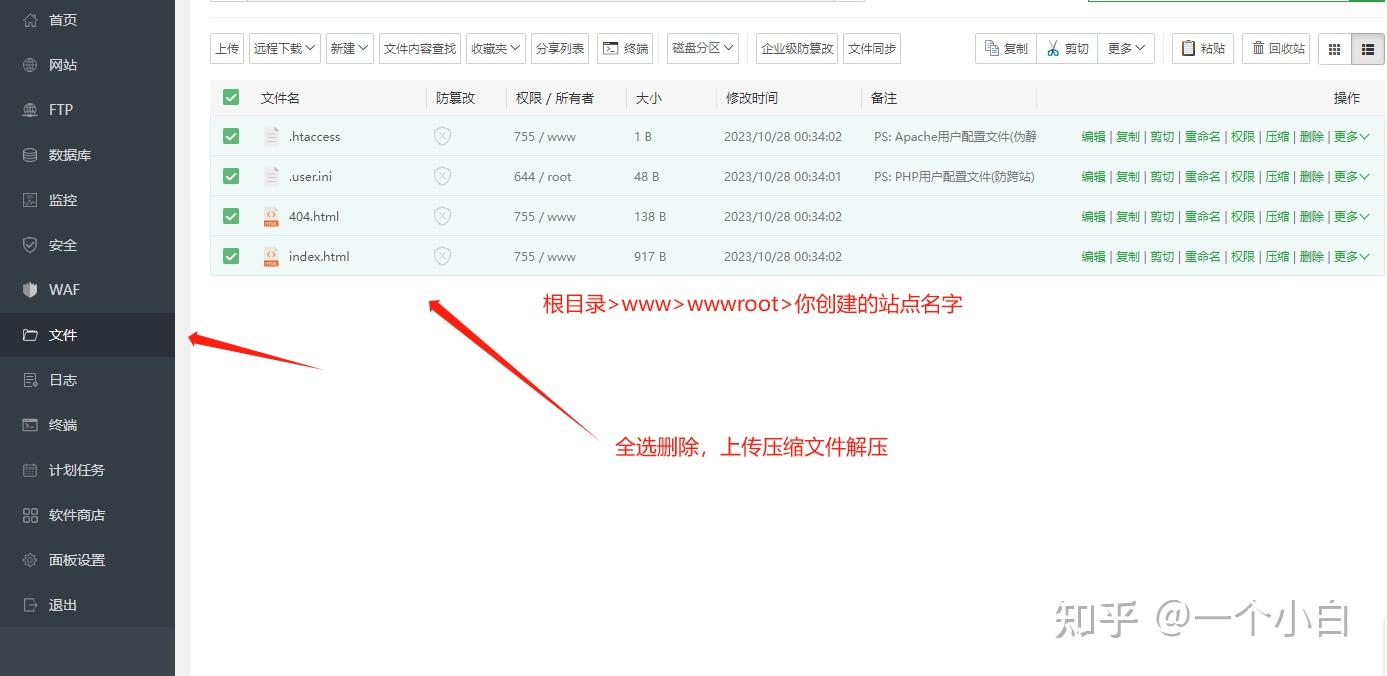Click the 剪切 scissors button in toolbar
This screenshot has width=1387, height=676.
point(1067,48)
